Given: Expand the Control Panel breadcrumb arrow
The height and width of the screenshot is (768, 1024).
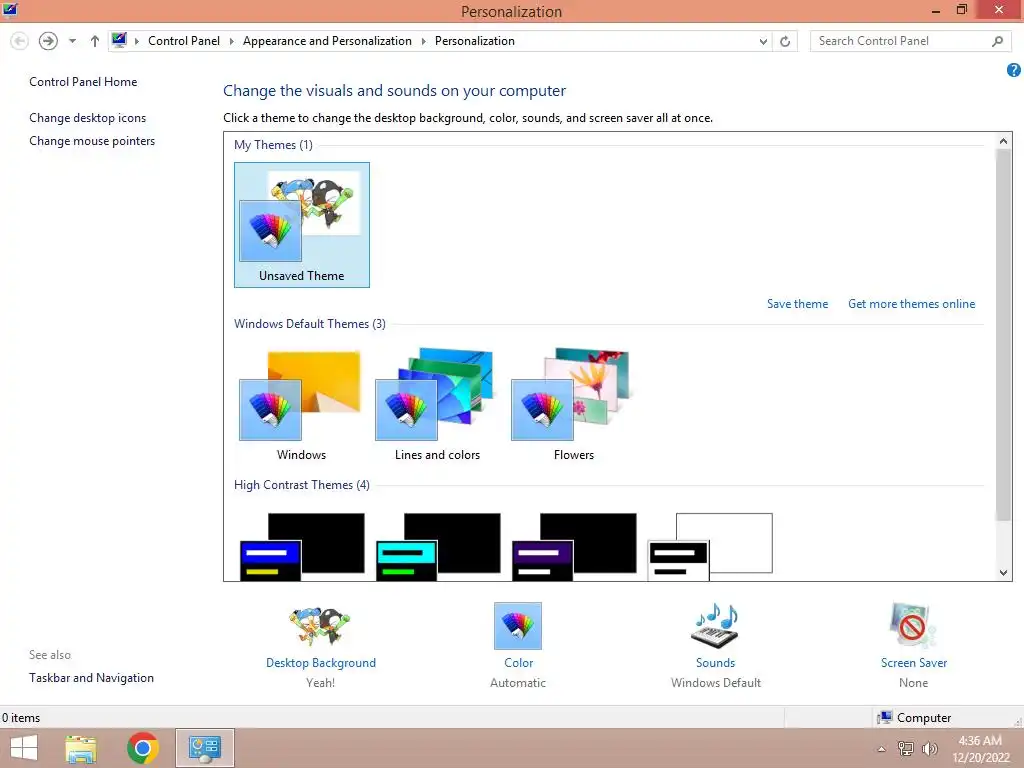Looking at the screenshot, I should pyautogui.click(x=231, y=41).
